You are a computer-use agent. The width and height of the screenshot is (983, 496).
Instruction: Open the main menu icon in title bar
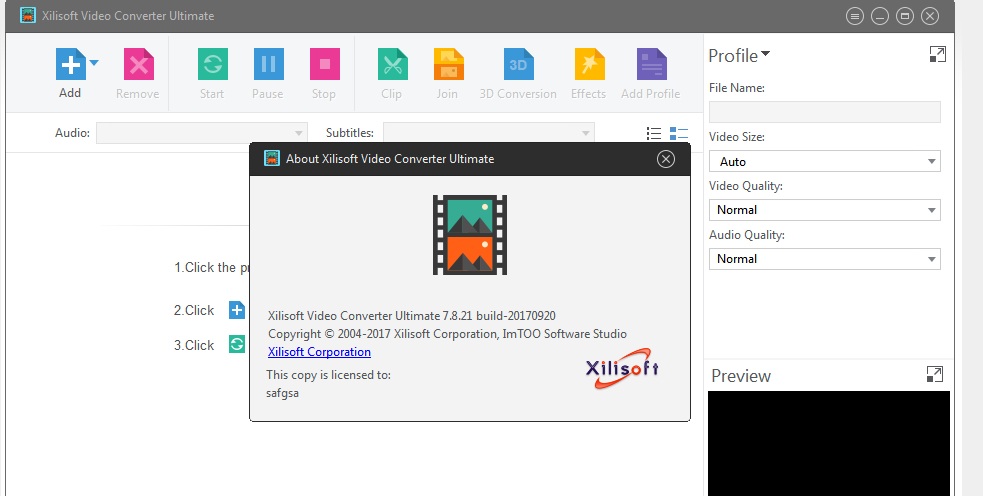(854, 16)
